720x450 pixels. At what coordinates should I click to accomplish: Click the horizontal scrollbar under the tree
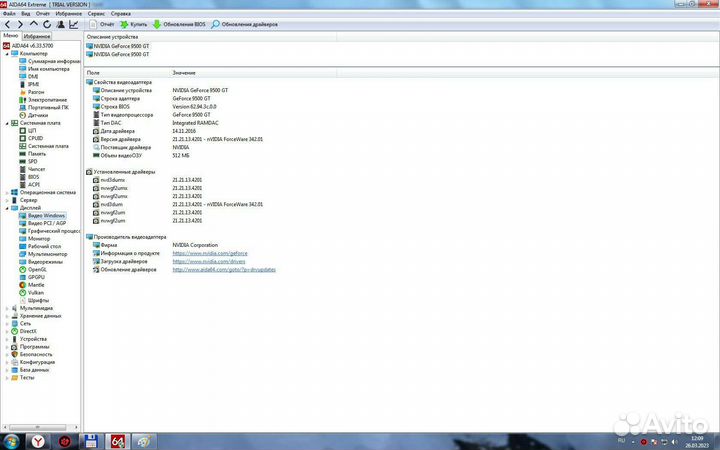pyautogui.click(x=40, y=428)
